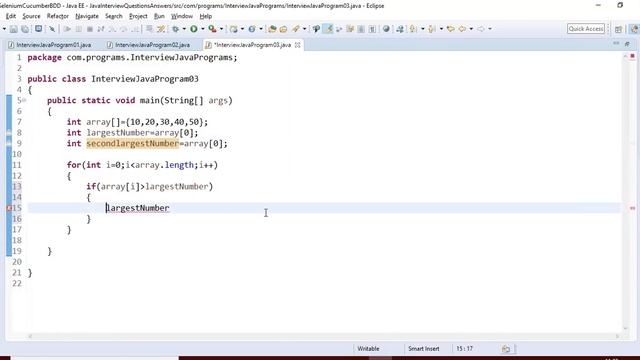The width and height of the screenshot is (640, 360).
Task: Click the Save All toolbar icon
Action: (x=25, y=29)
